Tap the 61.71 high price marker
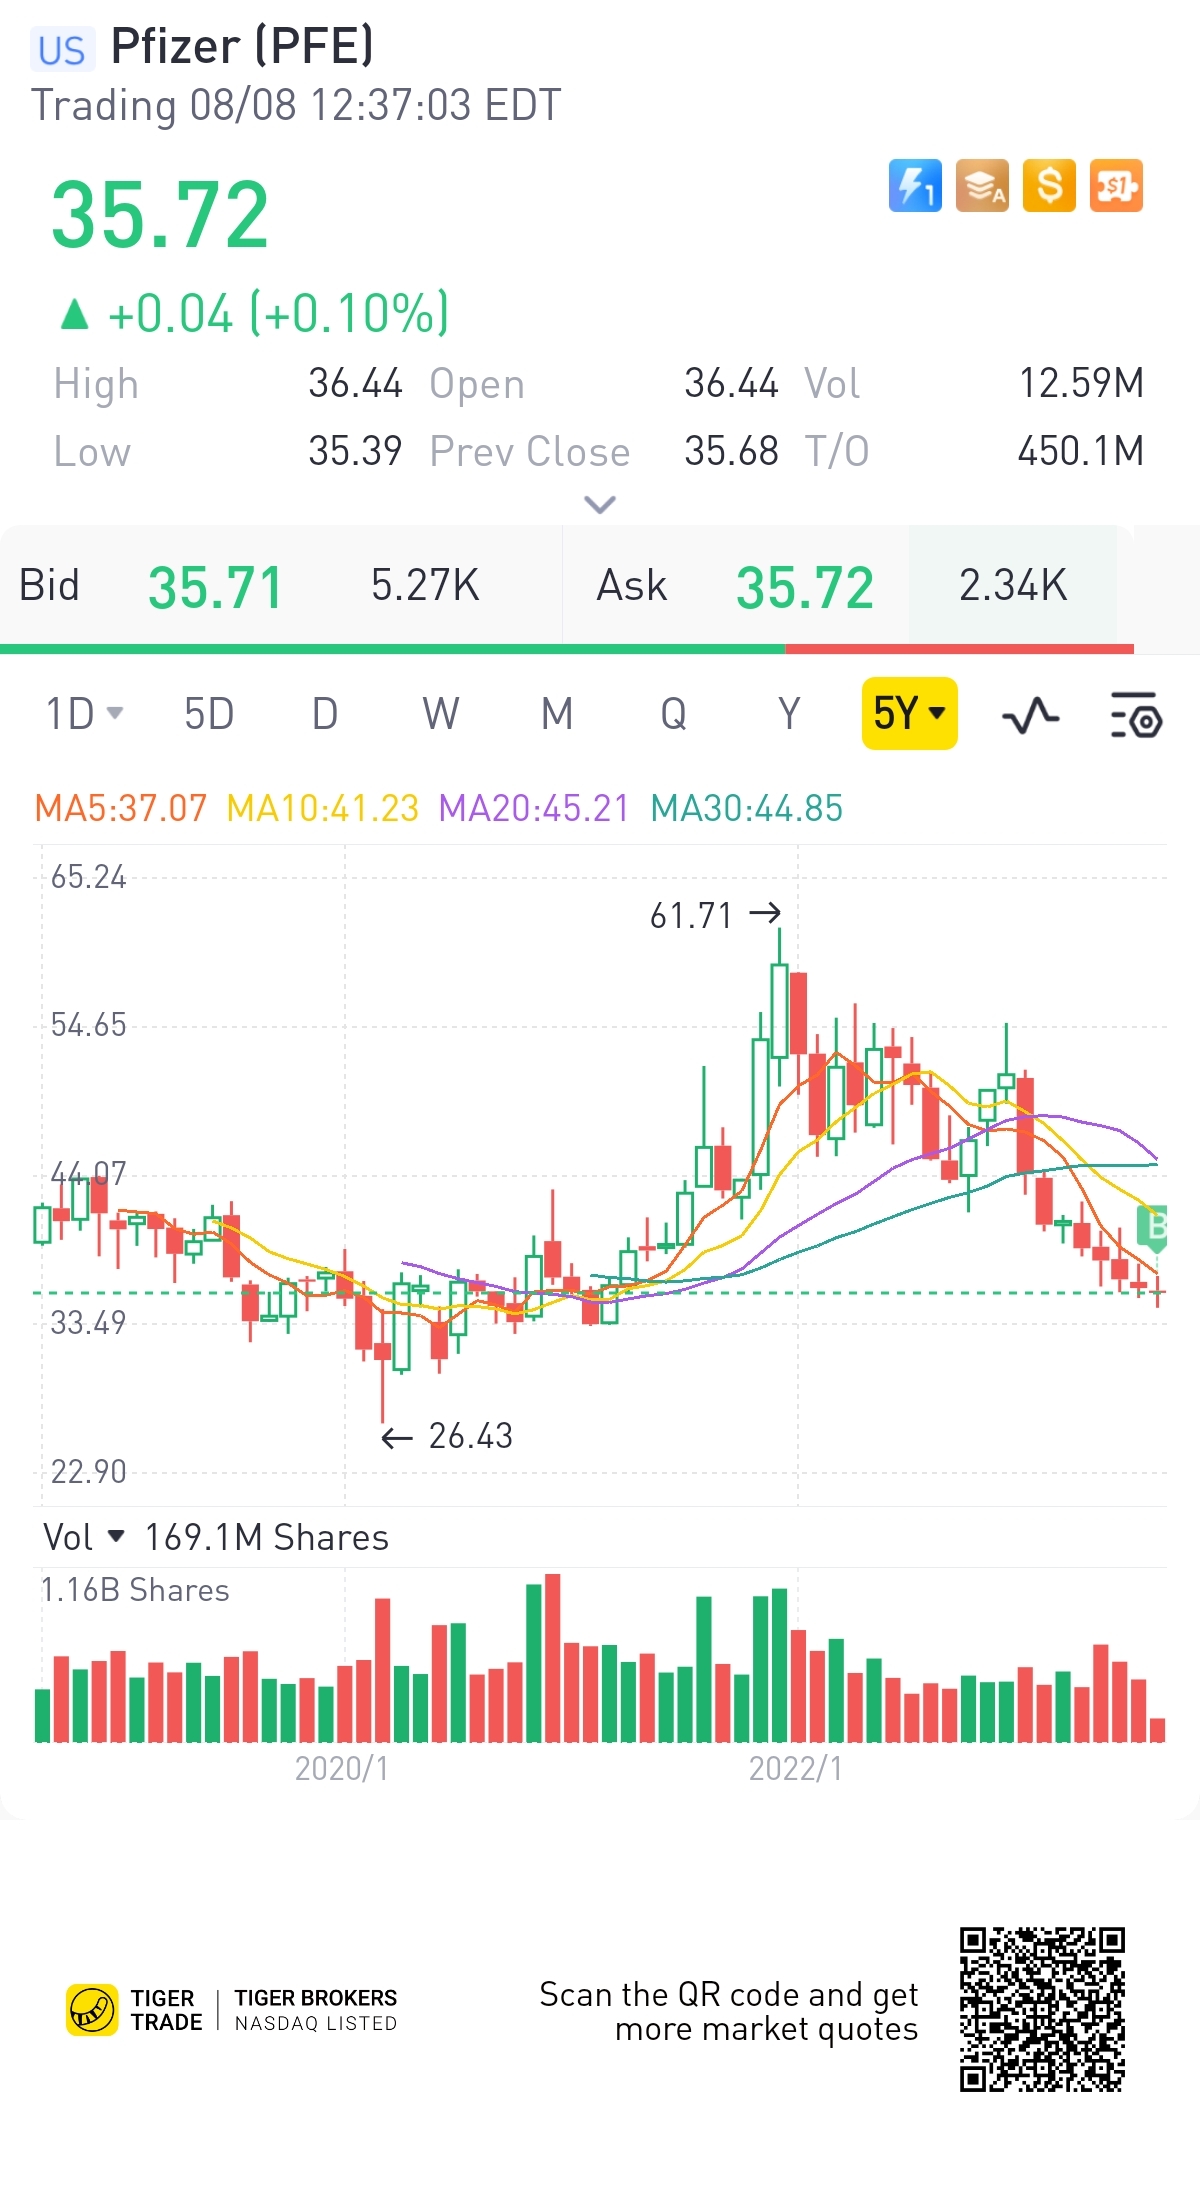The width and height of the screenshot is (1200, 2201). tap(715, 915)
